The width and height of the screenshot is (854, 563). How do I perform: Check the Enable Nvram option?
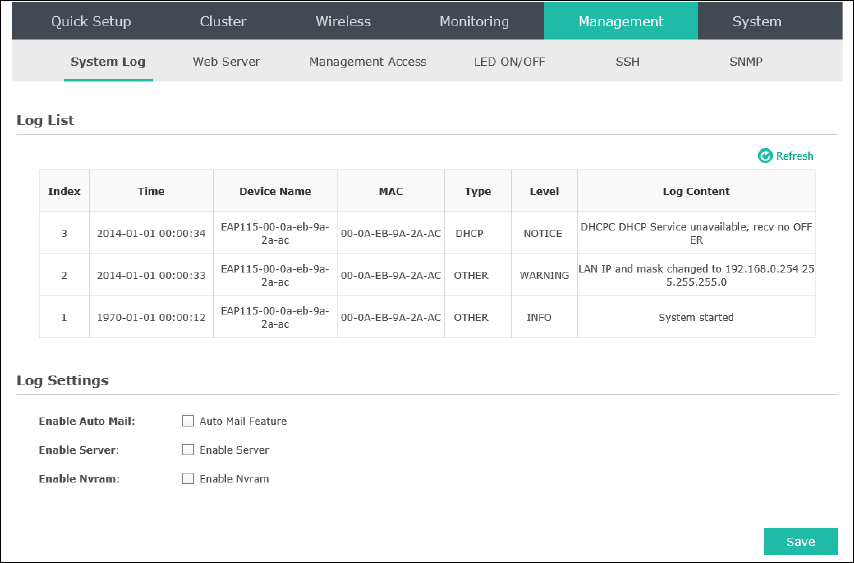point(188,479)
